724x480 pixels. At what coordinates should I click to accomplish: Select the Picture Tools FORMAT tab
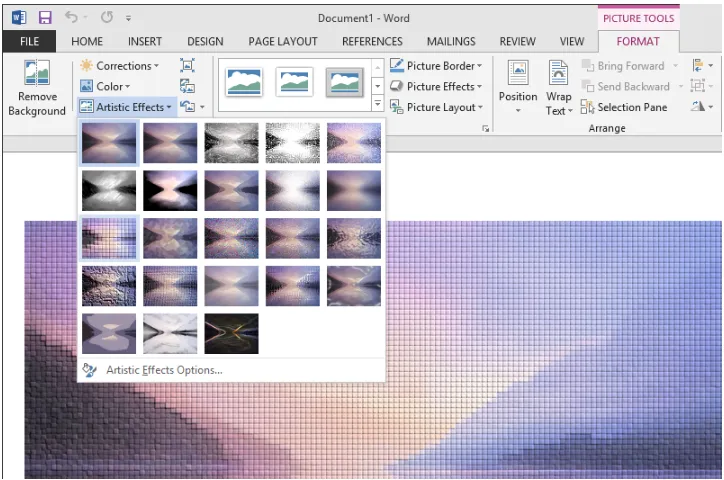point(638,42)
